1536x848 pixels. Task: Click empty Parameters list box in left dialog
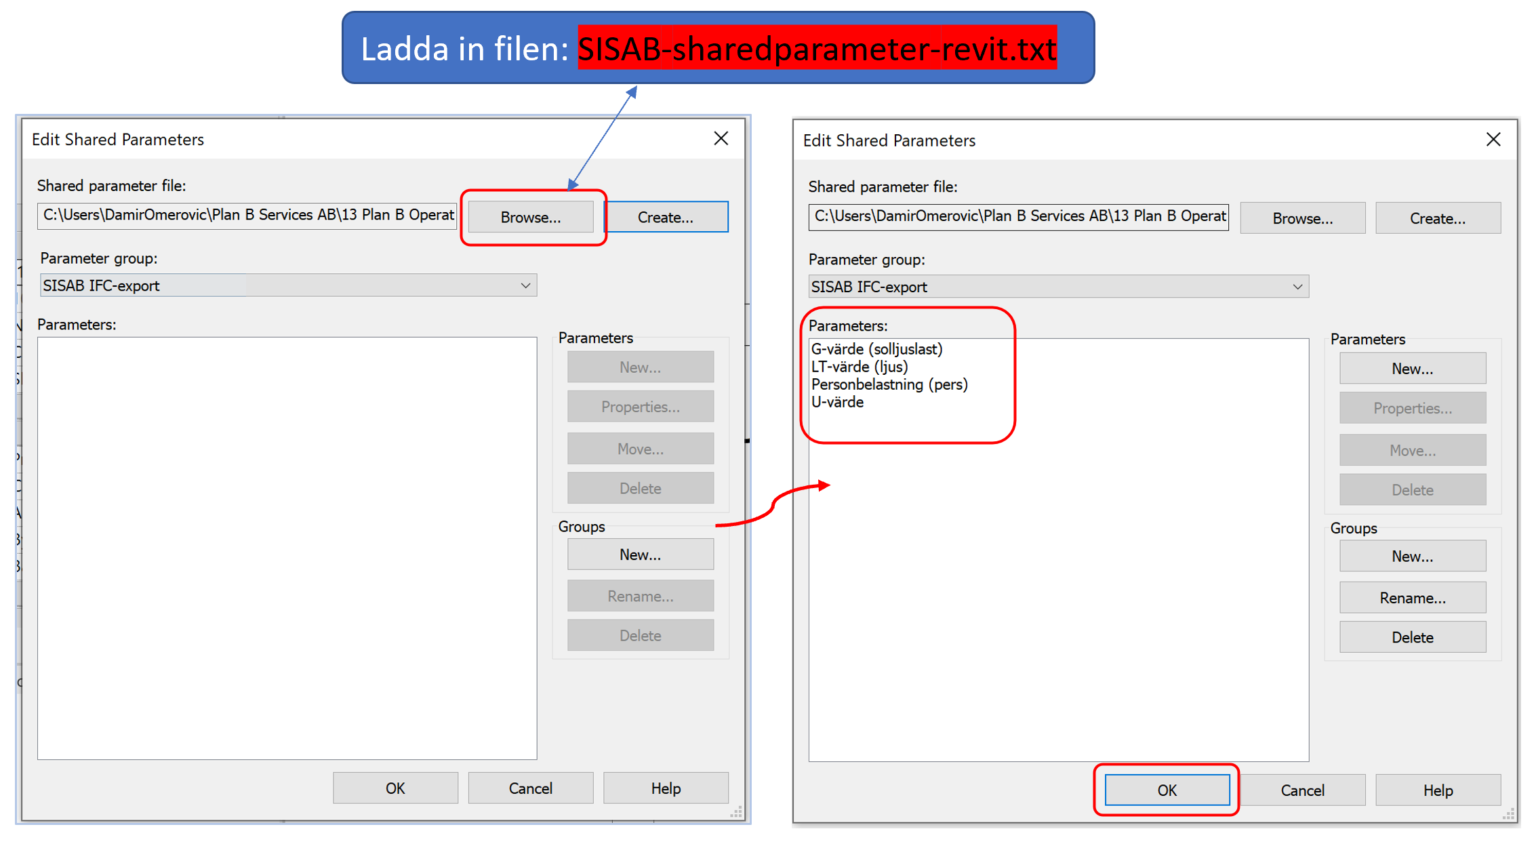[x=287, y=548]
